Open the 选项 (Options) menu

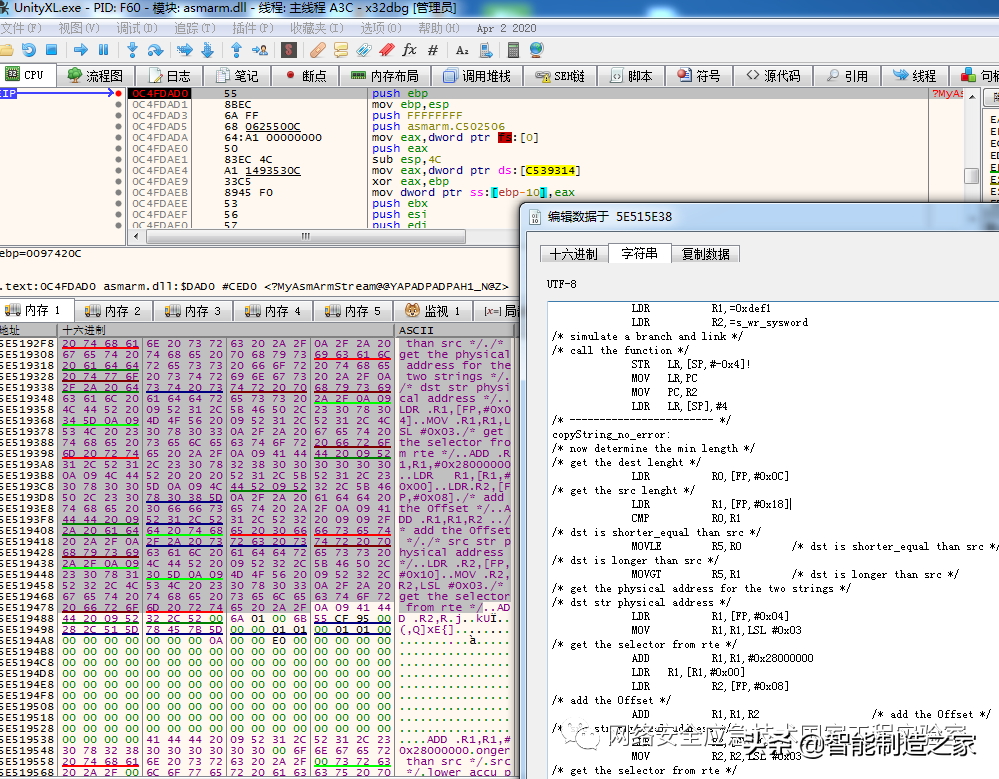pos(380,28)
